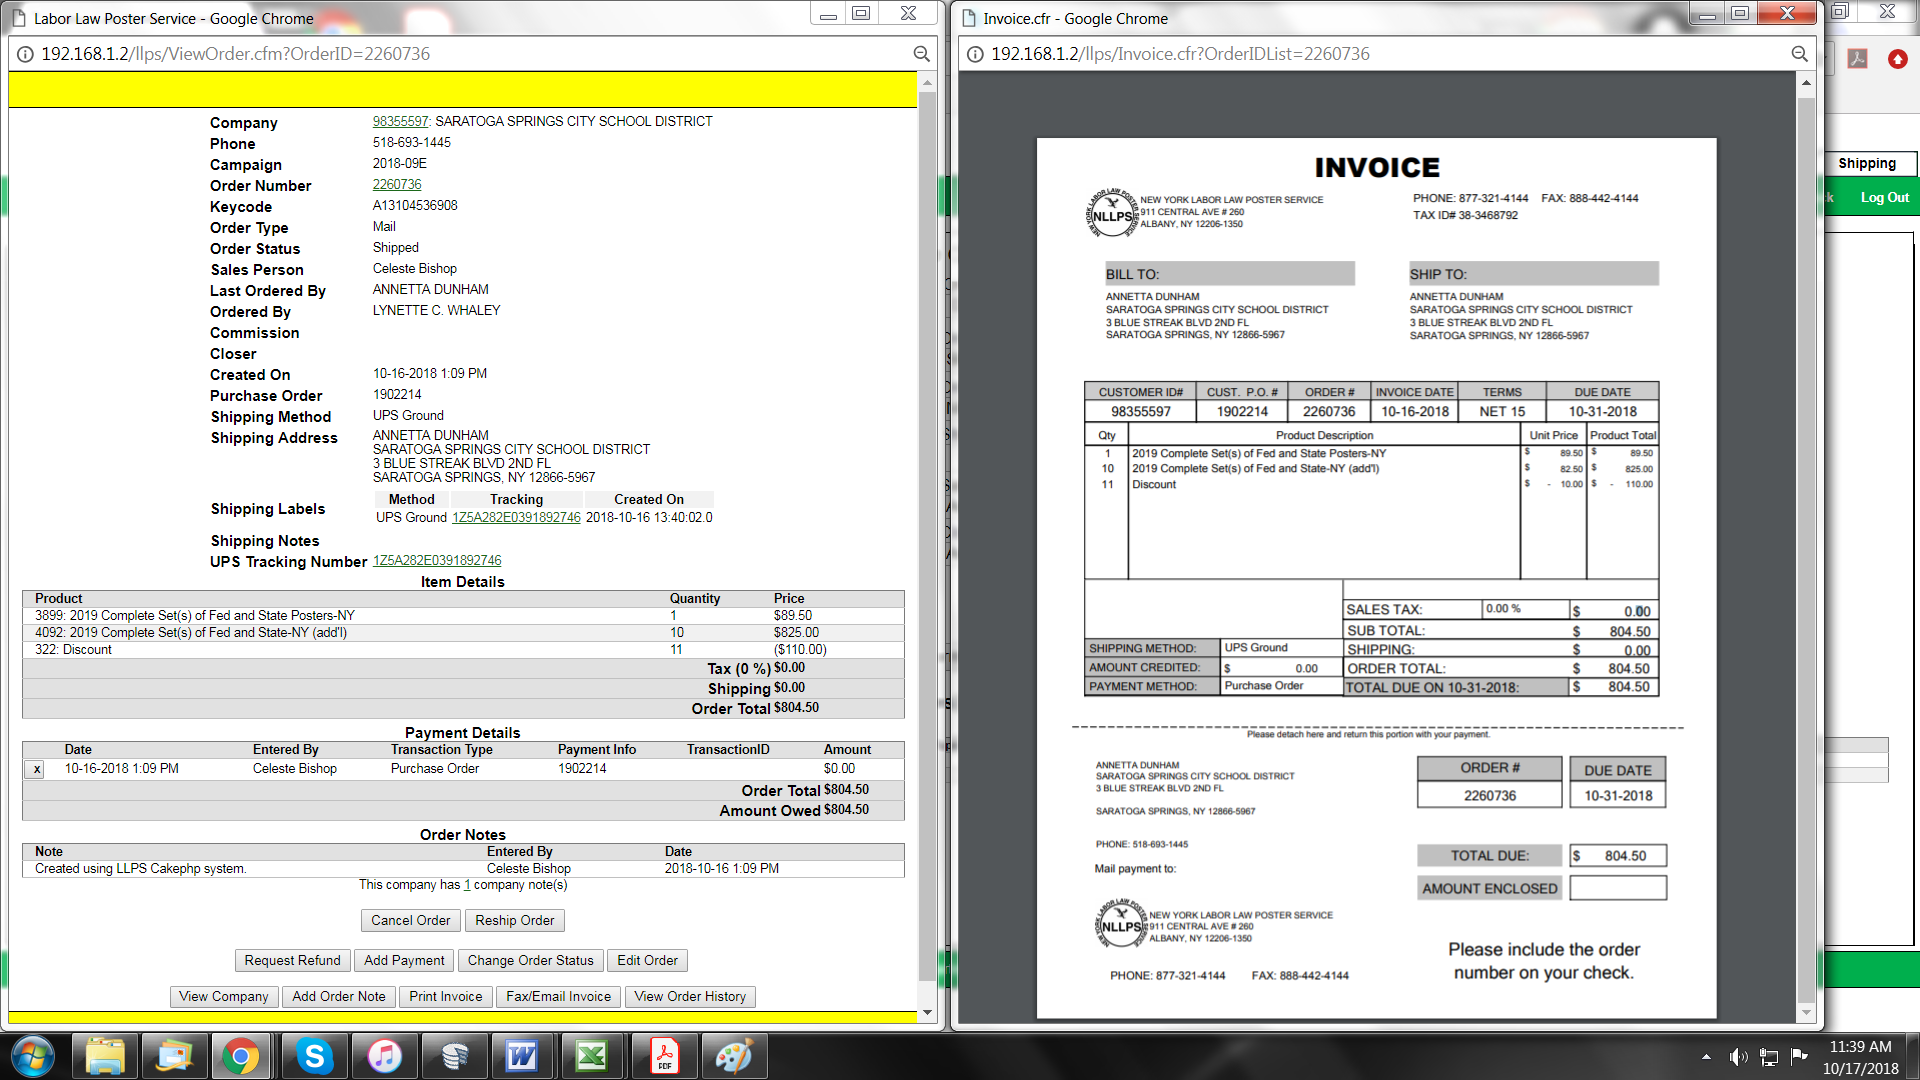Open Microsoft Word from the taskbar
Screen dimensions: 1920x1080
coord(522,1056)
